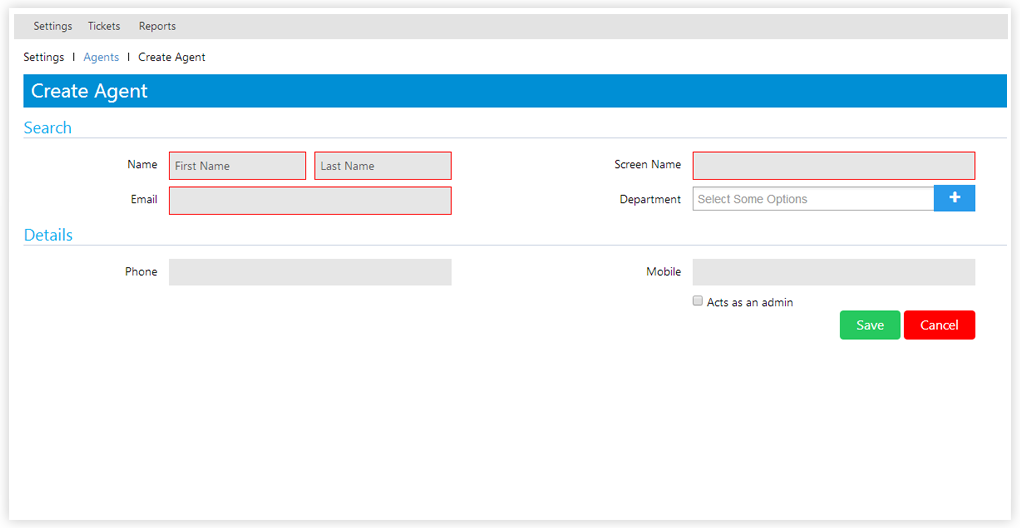This screenshot has height=528, width=1020.
Task: Click into the Screen Name field
Action: (833, 166)
